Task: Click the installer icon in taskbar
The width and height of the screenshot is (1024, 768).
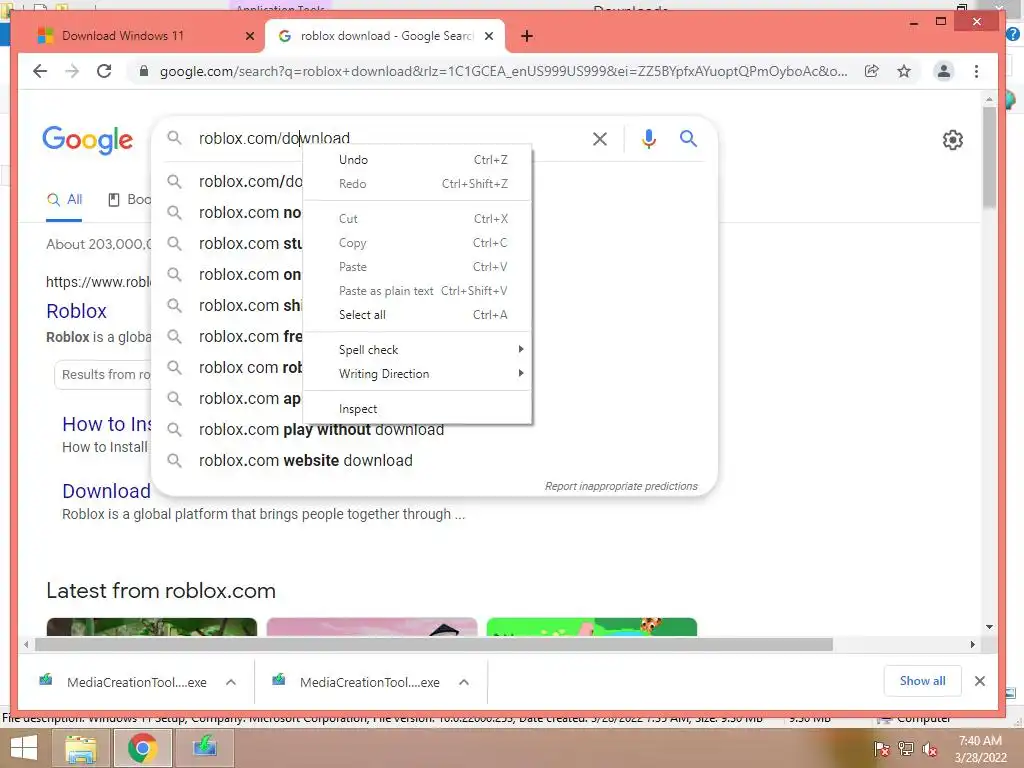Action: 204,748
